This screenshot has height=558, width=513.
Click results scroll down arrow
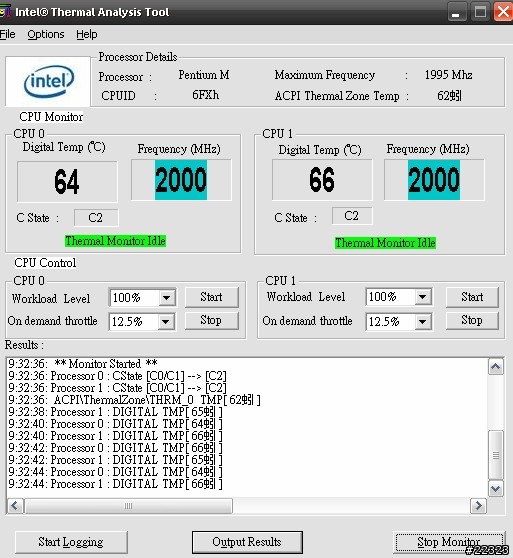click(496, 488)
